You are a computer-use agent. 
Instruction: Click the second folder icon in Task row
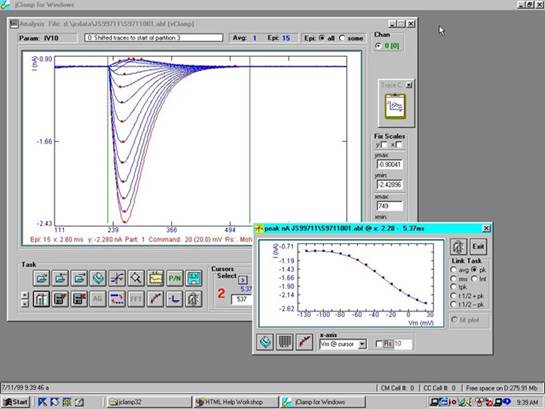pyautogui.click(x=60, y=278)
